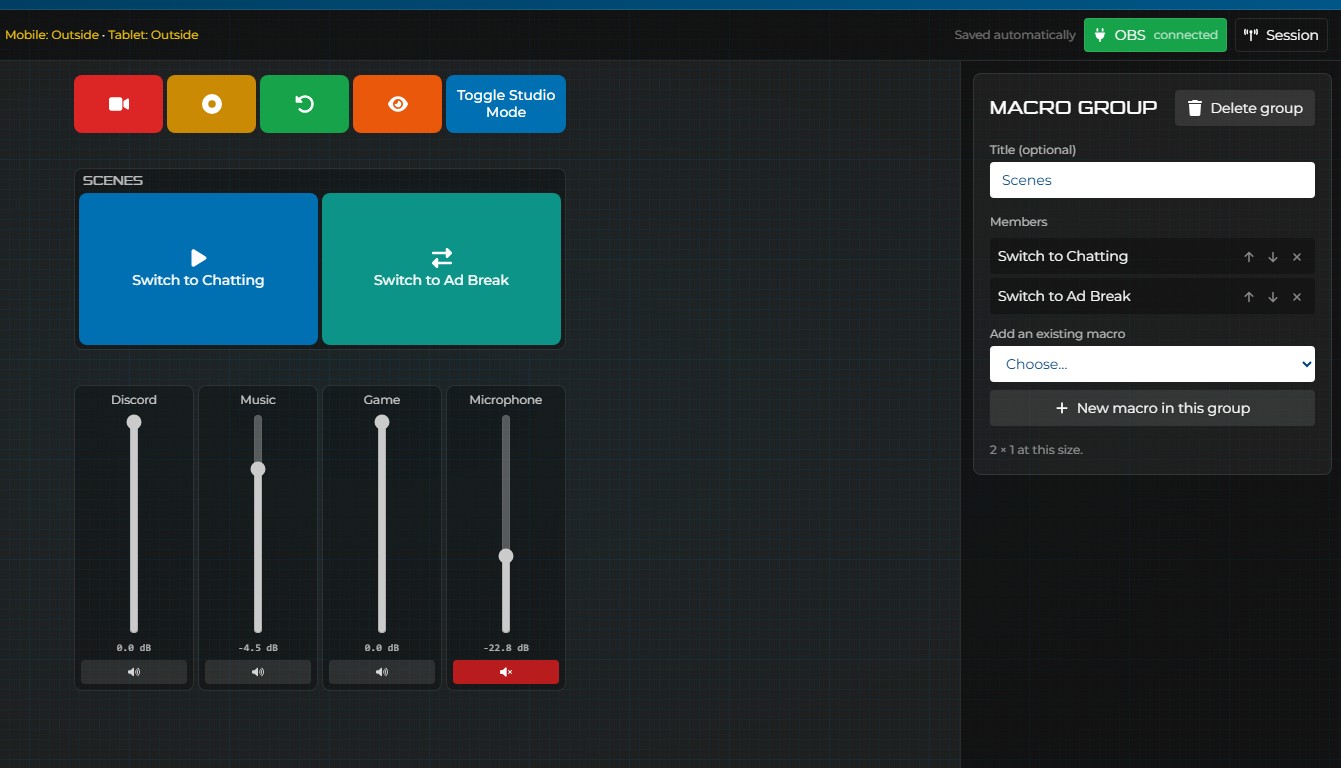Click the Discord volume slider handle
The image size is (1341, 768).
pyautogui.click(x=134, y=422)
